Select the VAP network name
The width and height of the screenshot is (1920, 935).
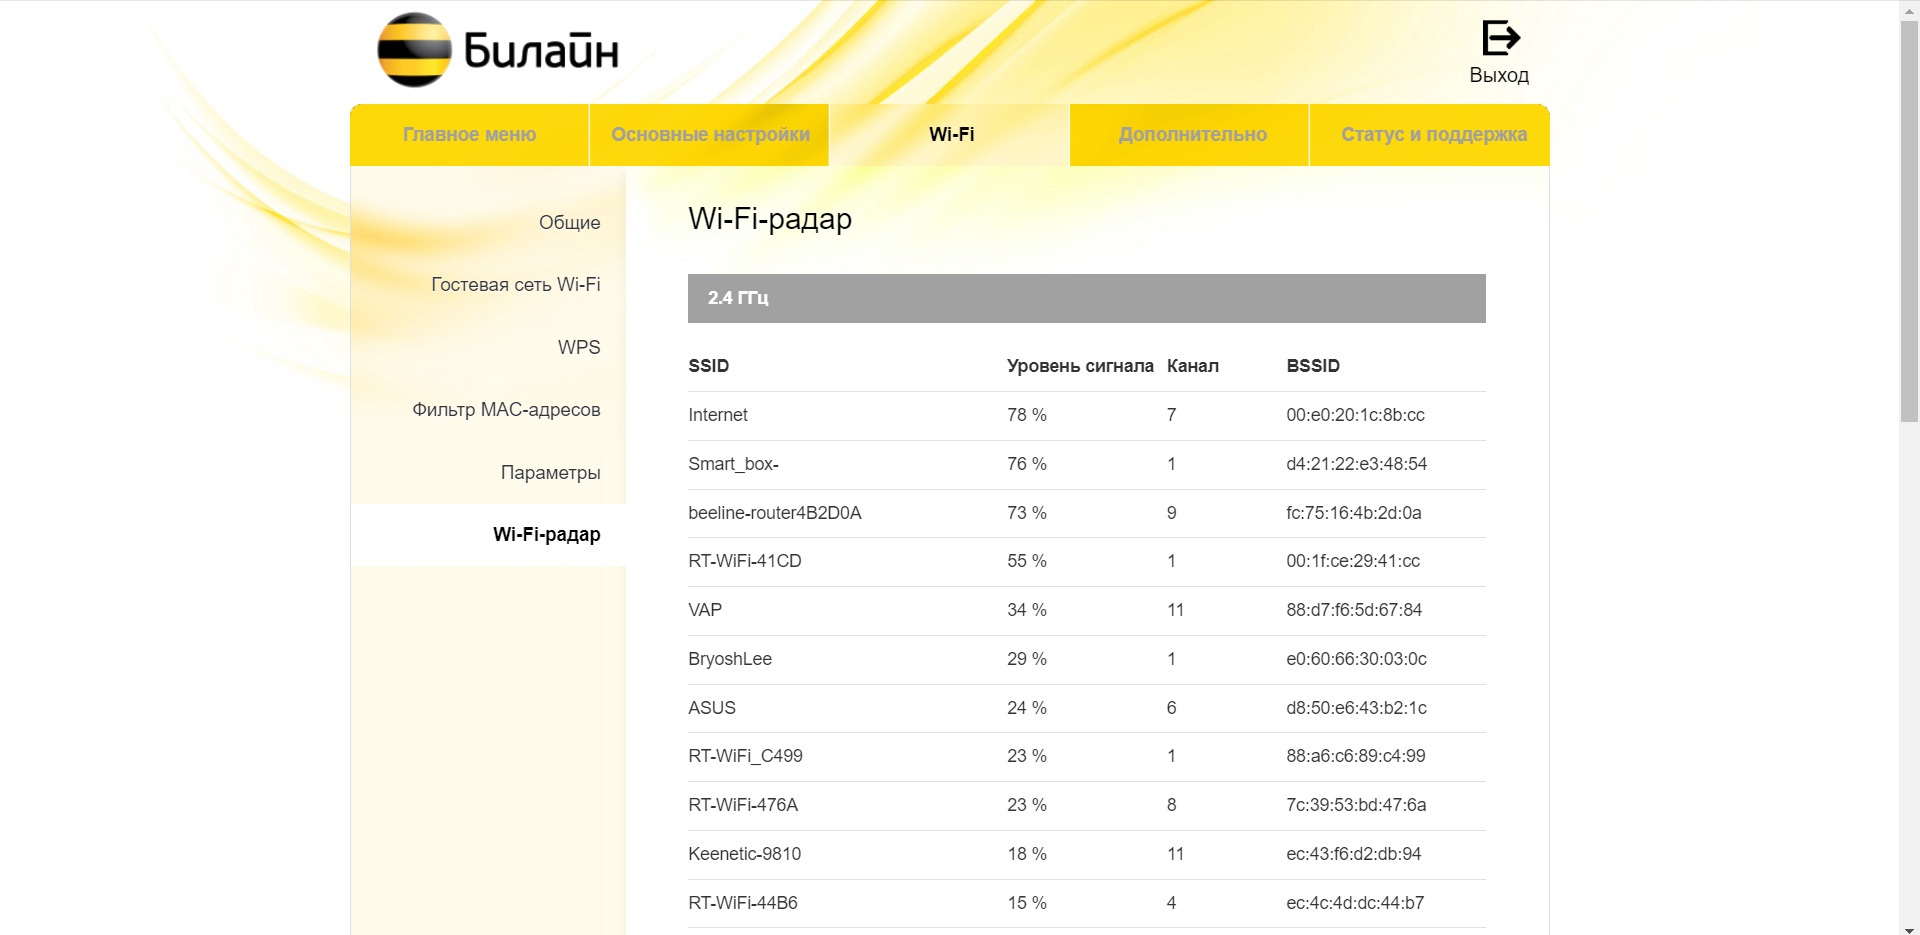point(704,610)
